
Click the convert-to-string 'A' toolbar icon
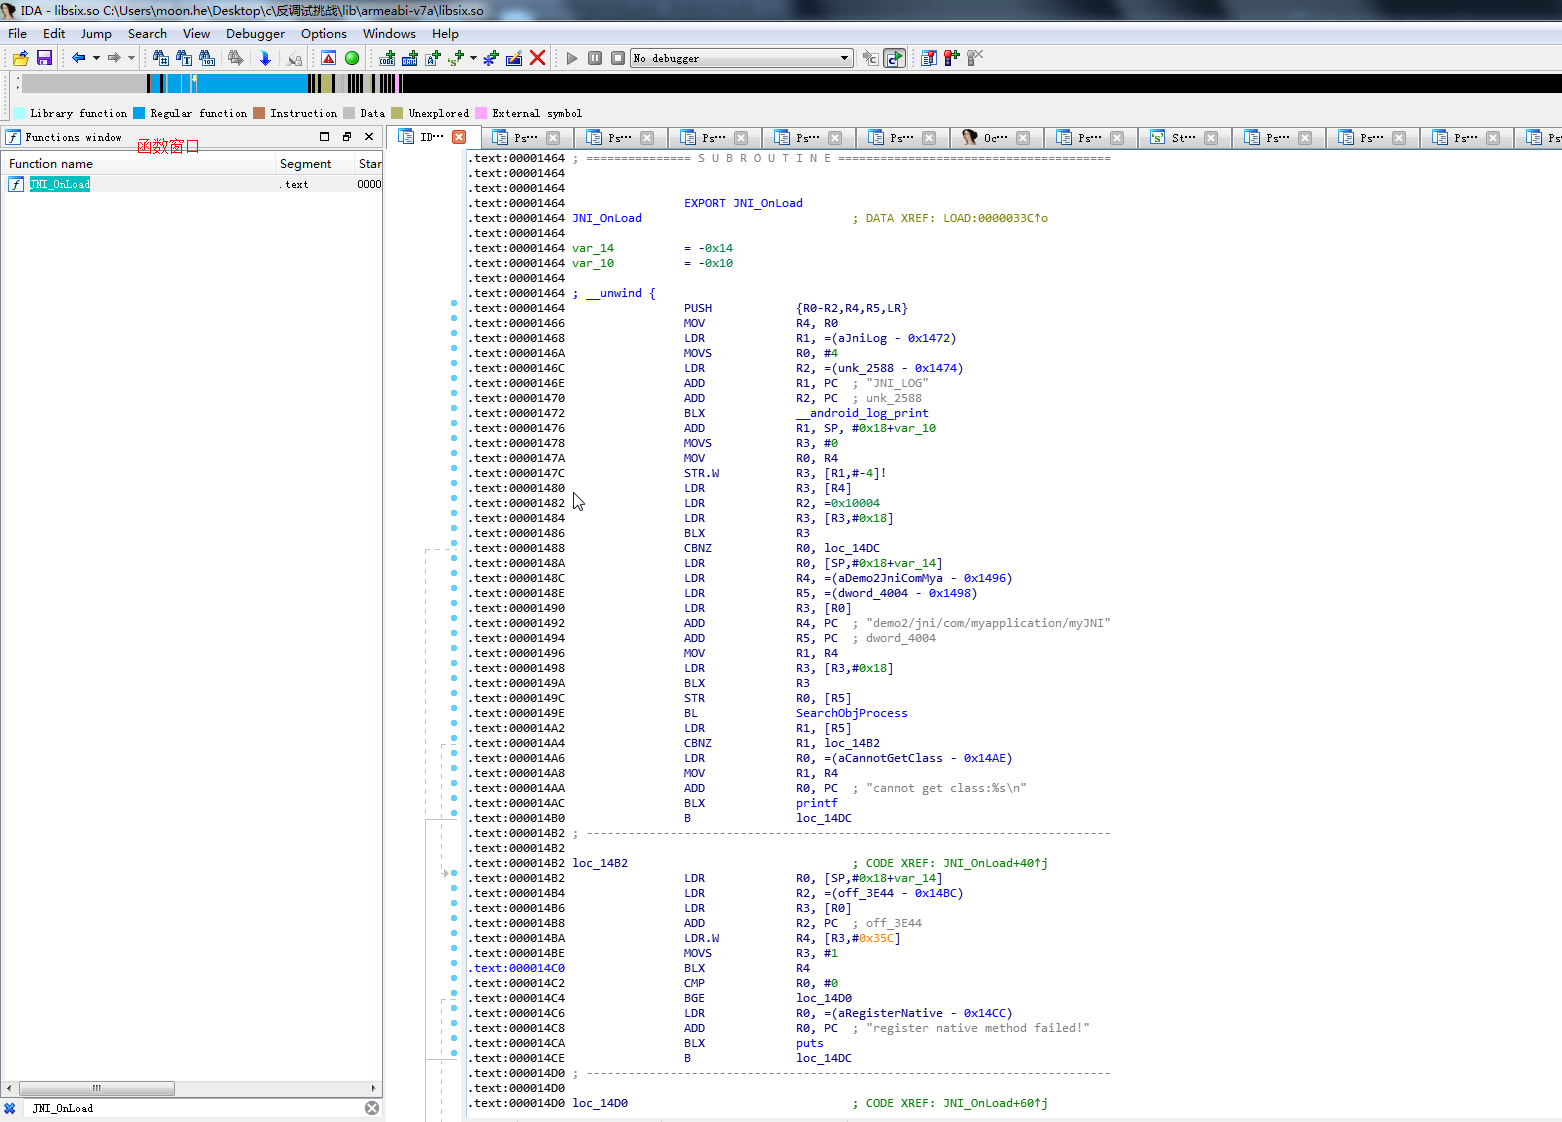pos(433,58)
